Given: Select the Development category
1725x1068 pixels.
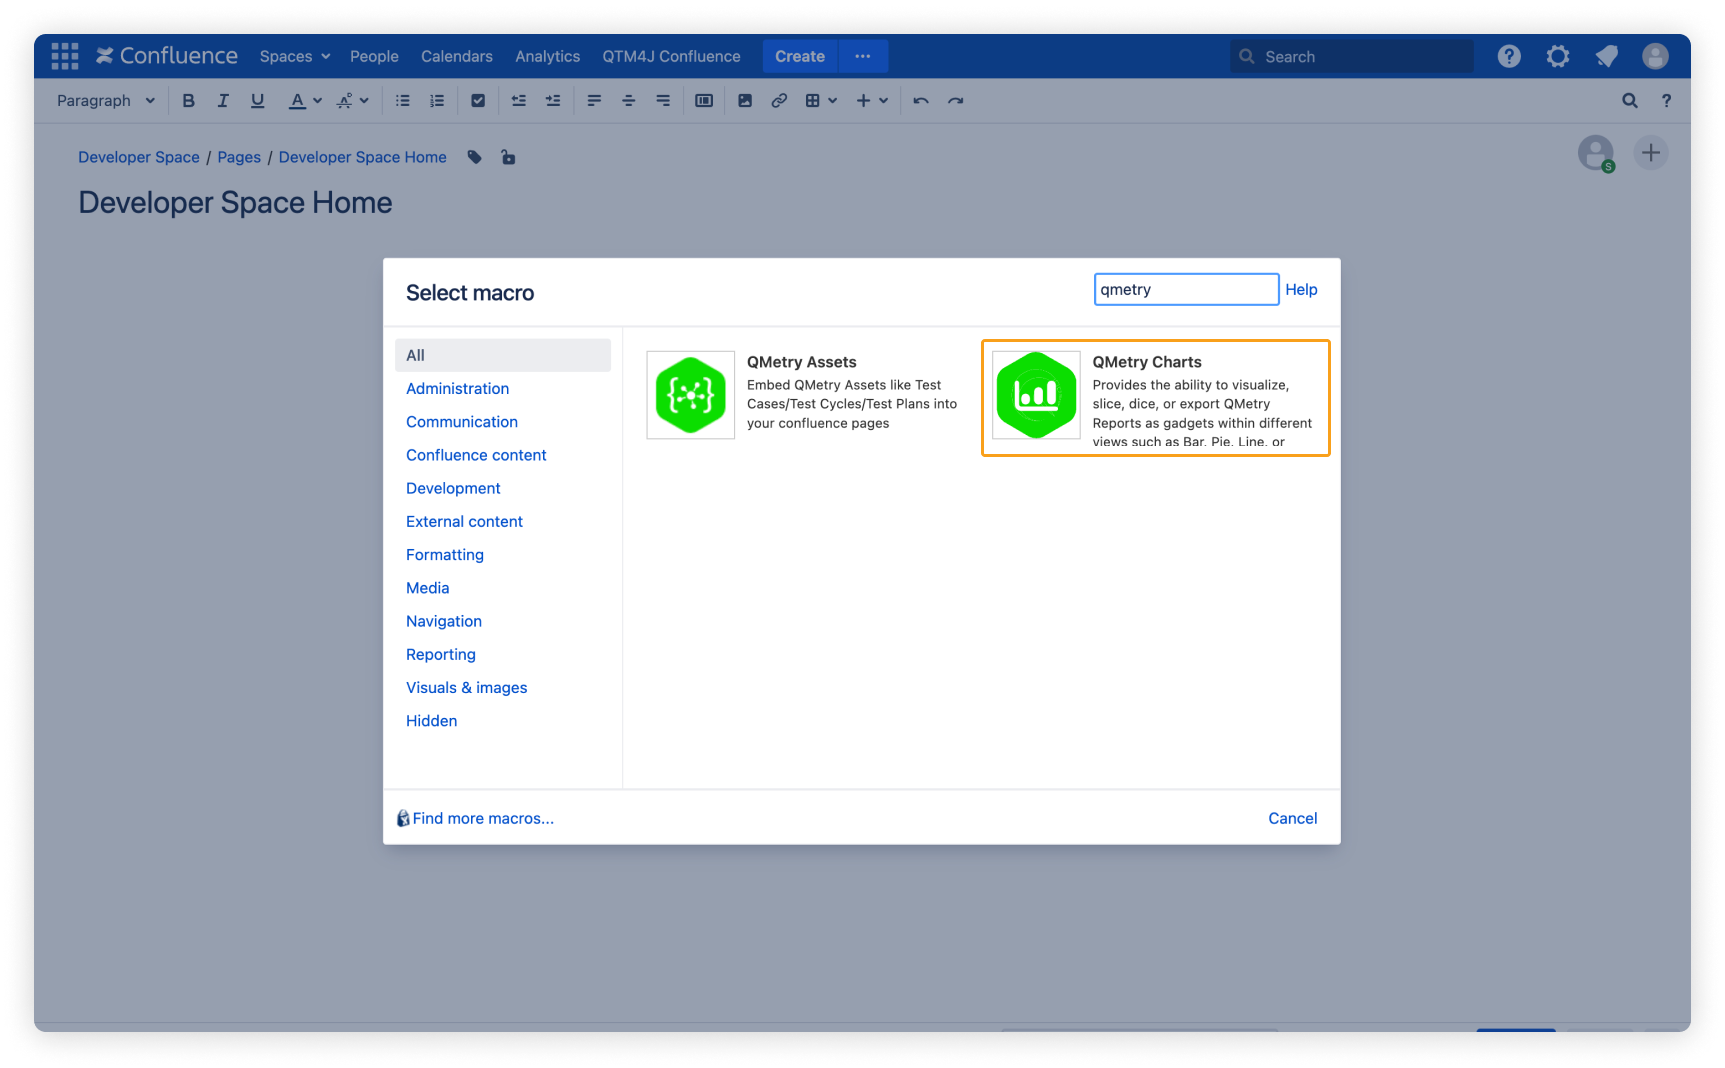Looking at the screenshot, I should 453,488.
